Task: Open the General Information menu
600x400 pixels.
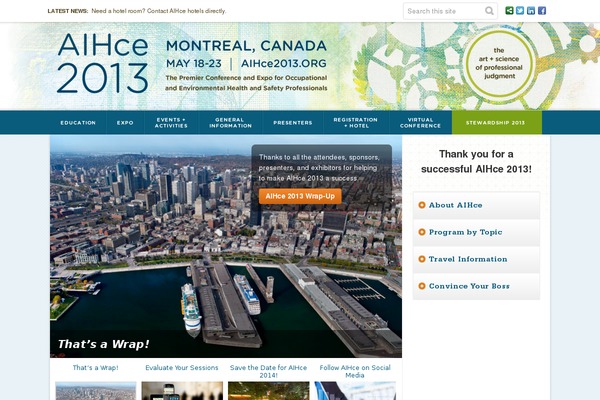Action: point(230,122)
